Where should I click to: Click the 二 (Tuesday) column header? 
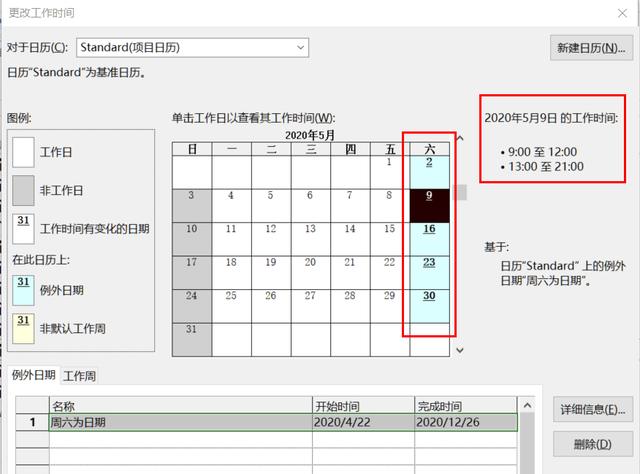[x=271, y=149]
